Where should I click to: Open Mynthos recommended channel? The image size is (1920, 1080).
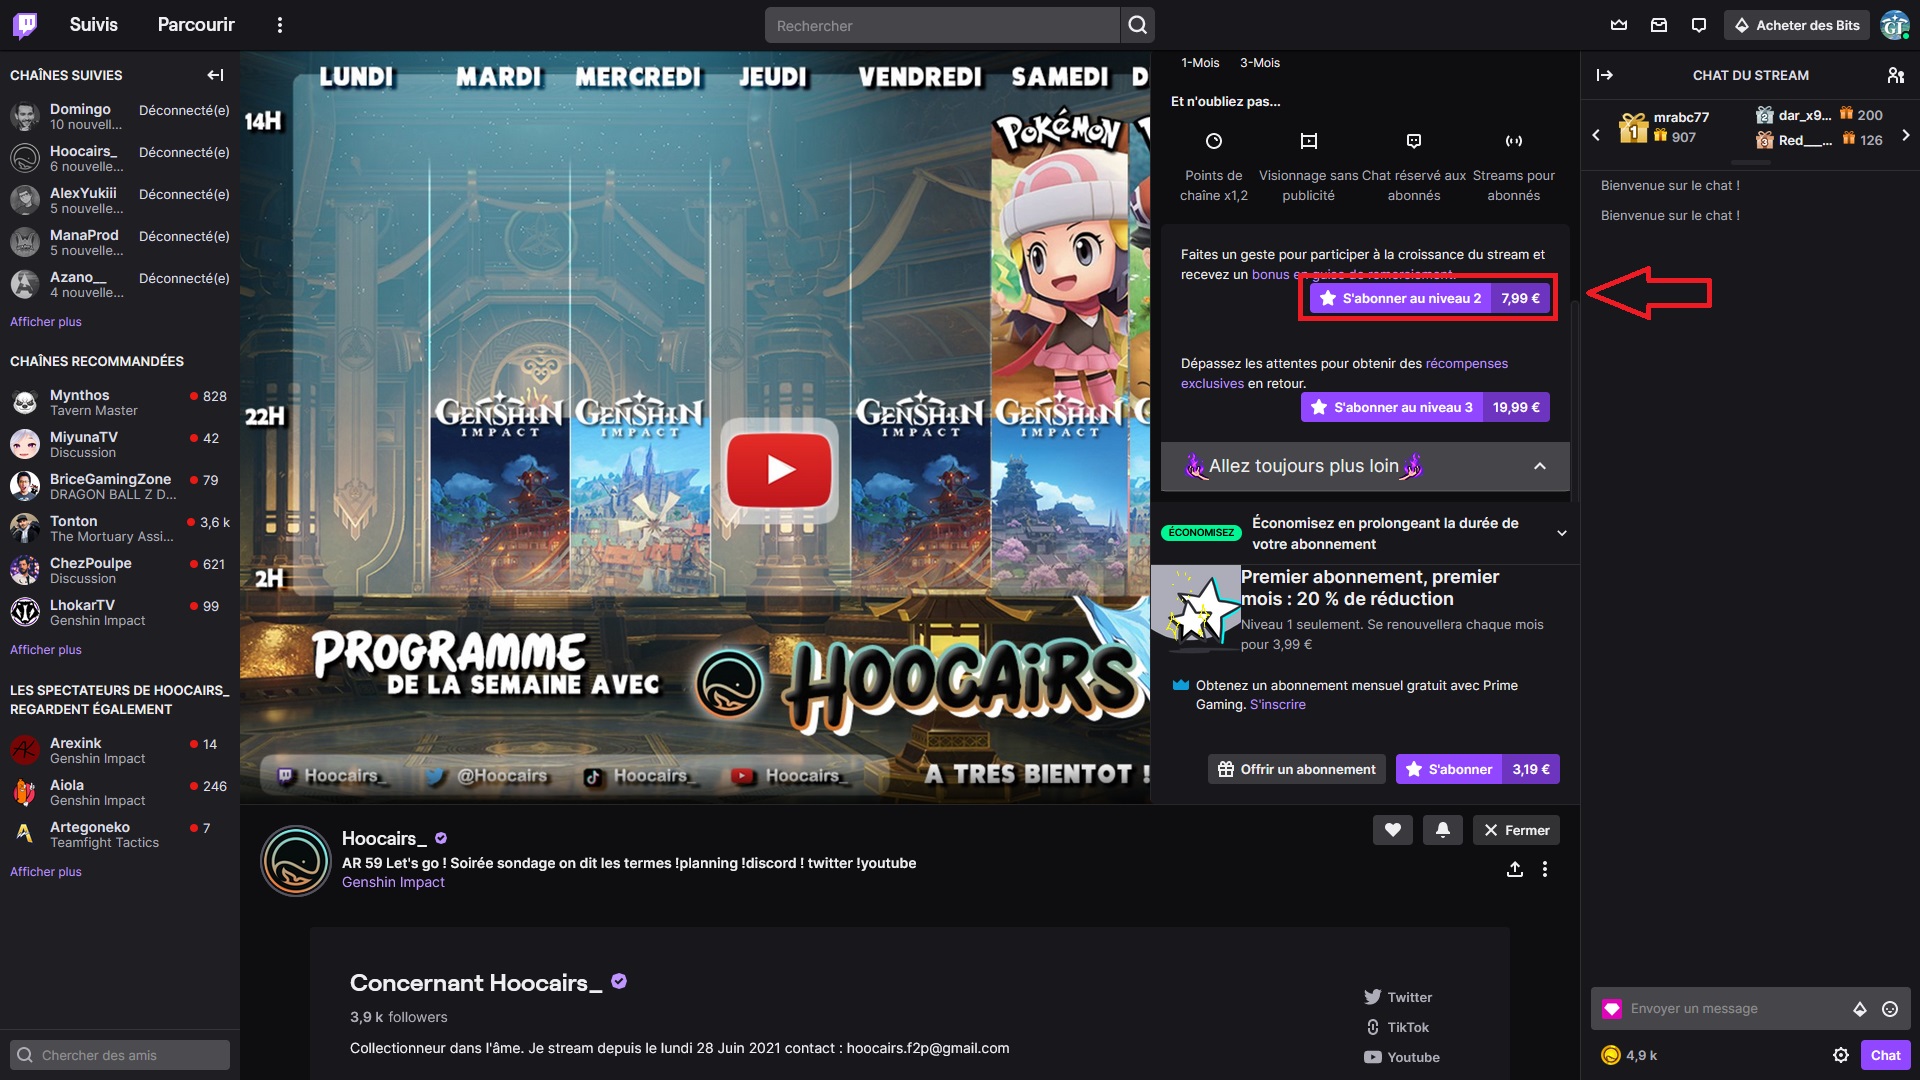120,403
